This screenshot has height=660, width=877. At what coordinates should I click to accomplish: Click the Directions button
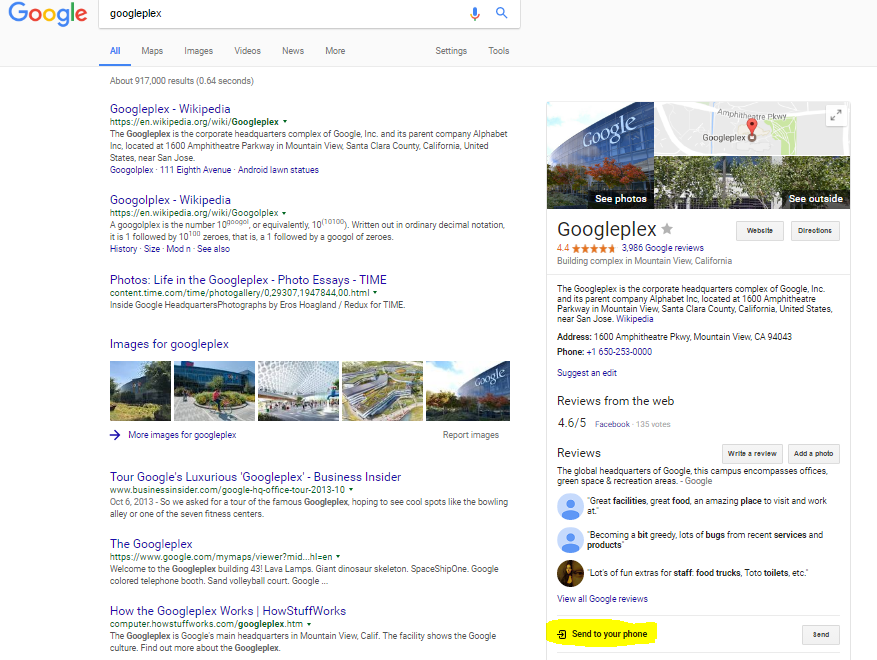[815, 231]
